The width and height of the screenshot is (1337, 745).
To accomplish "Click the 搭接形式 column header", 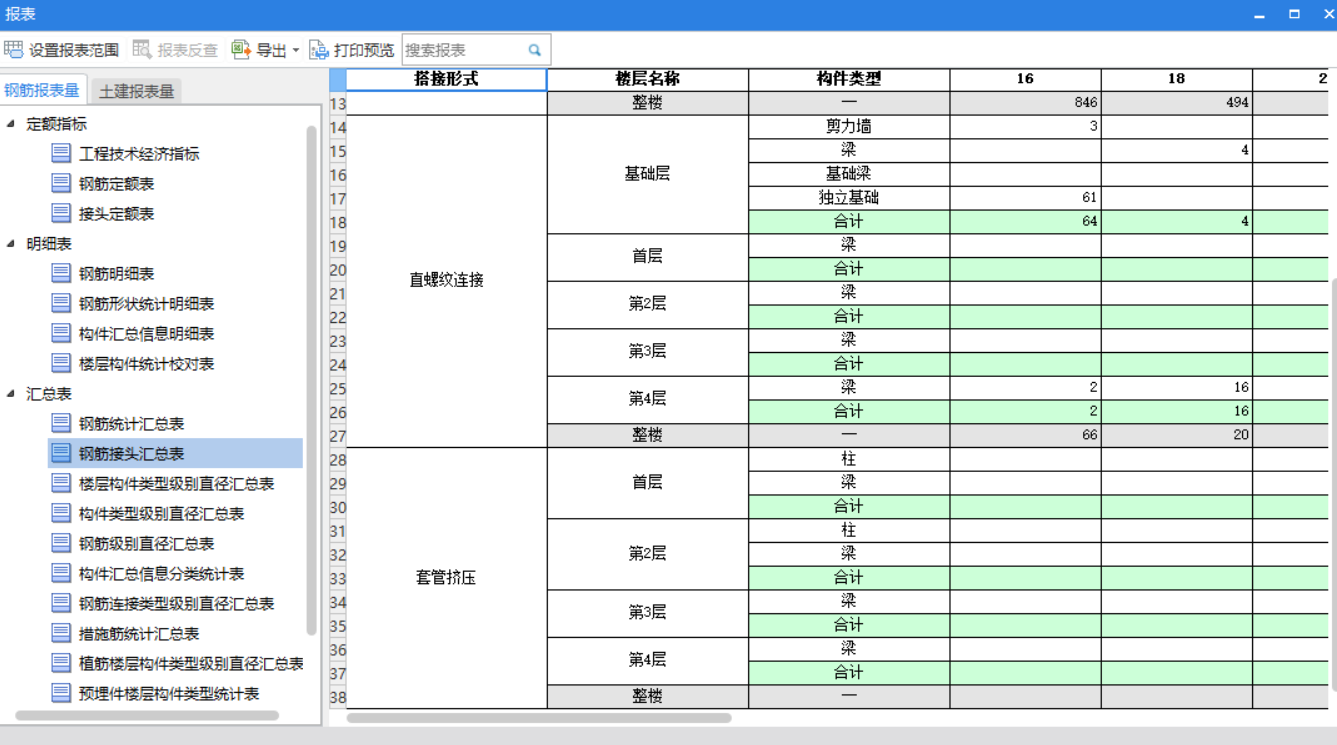I will pyautogui.click(x=446, y=79).
